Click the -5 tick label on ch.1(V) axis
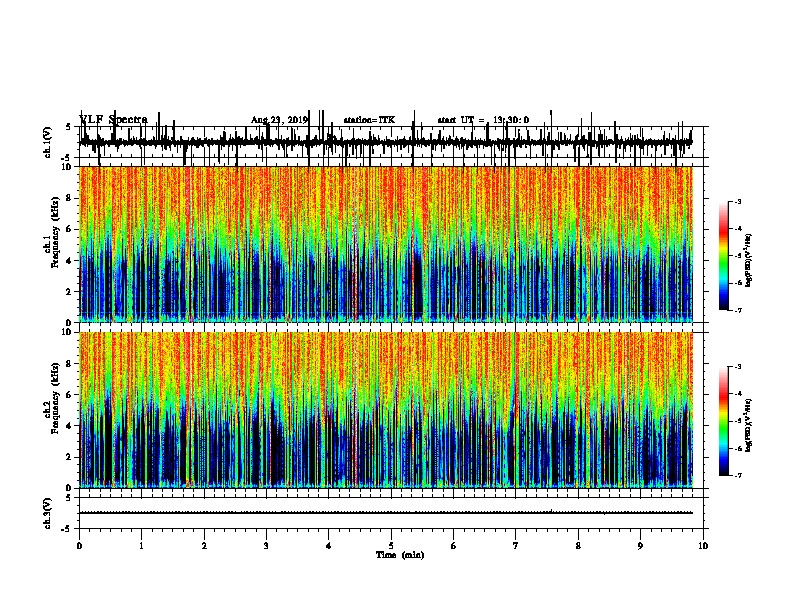792x612 pixels. 67,158
